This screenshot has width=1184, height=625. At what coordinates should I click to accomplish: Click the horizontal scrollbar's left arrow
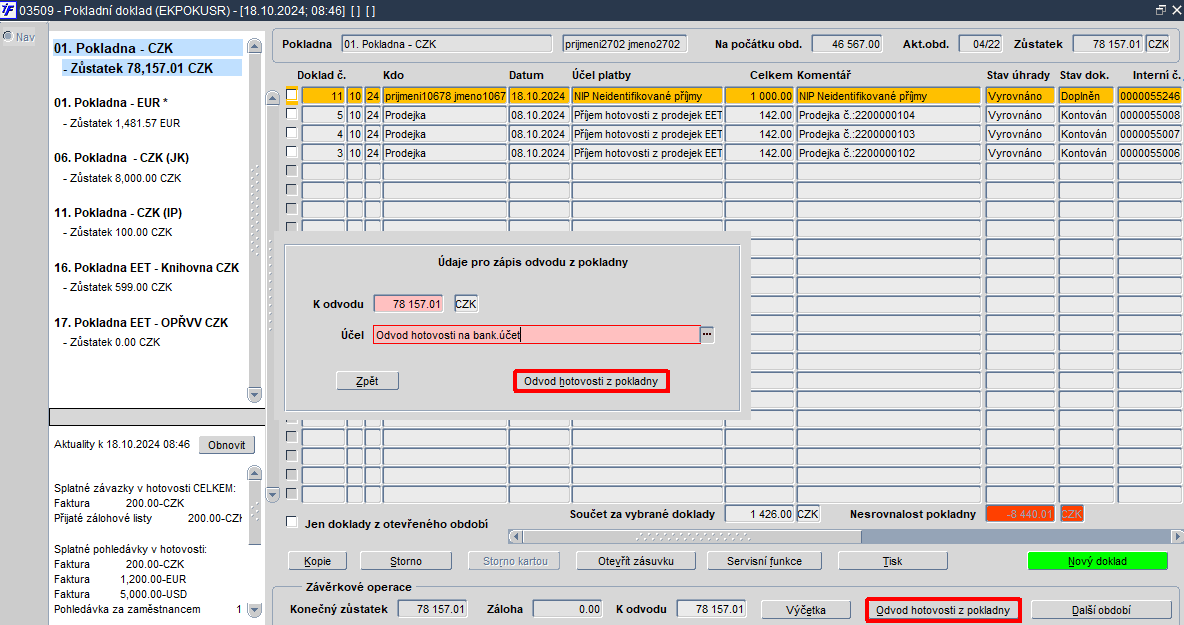tap(516, 537)
